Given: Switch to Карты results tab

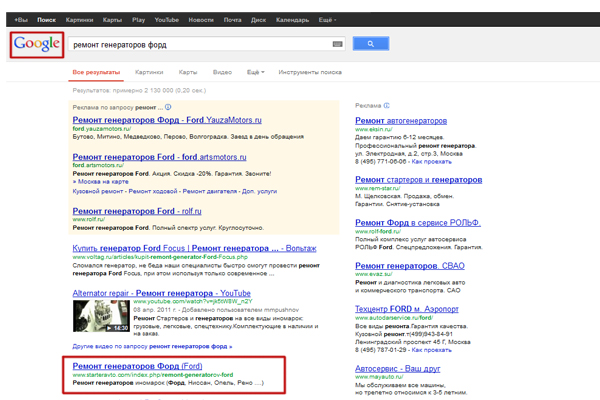Looking at the screenshot, I should (x=188, y=72).
